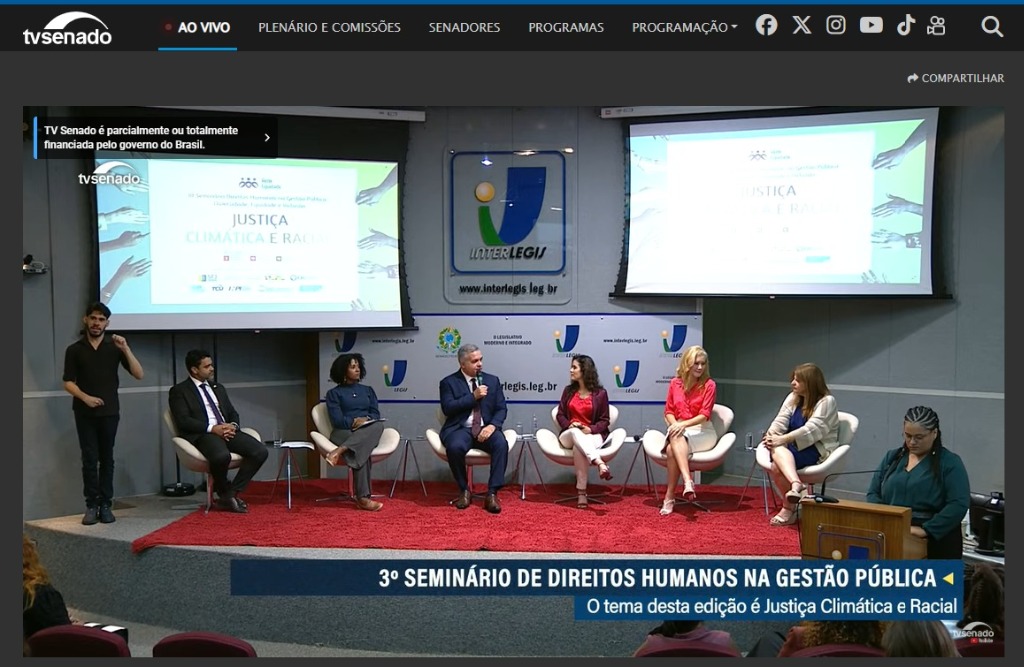Click the TV Senado funding notice text
The height and width of the screenshot is (667, 1024).
(141, 137)
